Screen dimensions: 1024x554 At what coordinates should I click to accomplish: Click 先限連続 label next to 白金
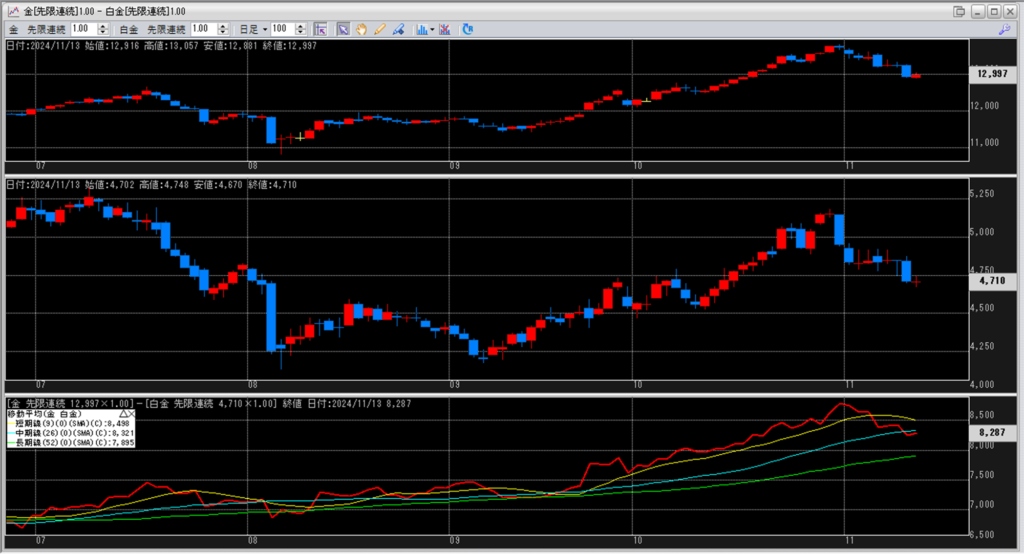167,29
